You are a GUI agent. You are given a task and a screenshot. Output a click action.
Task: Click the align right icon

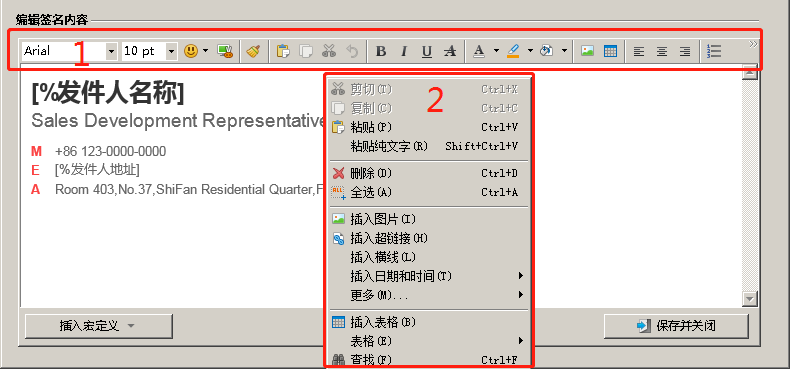pos(685,51)
